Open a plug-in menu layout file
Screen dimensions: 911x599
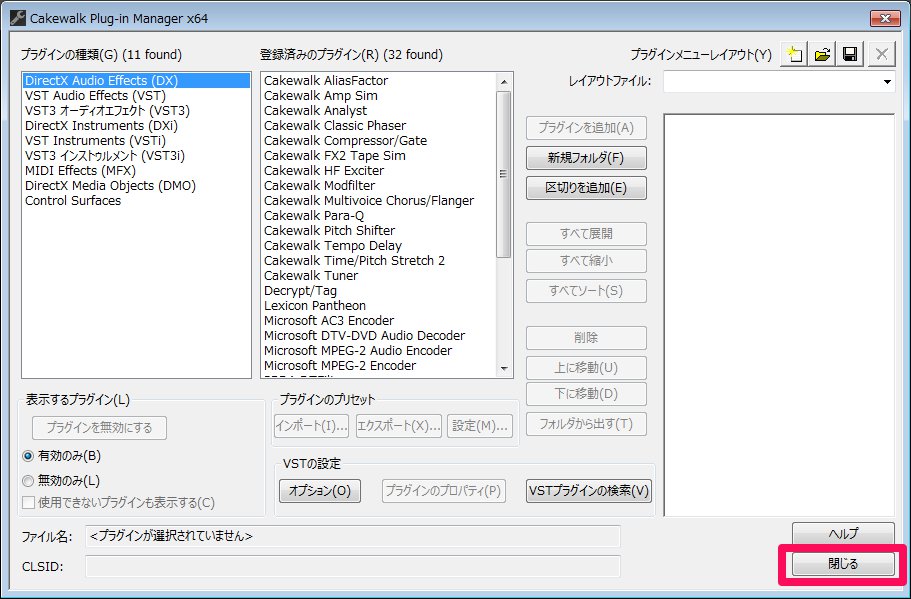pyautogui.click(x=822, y=55)
